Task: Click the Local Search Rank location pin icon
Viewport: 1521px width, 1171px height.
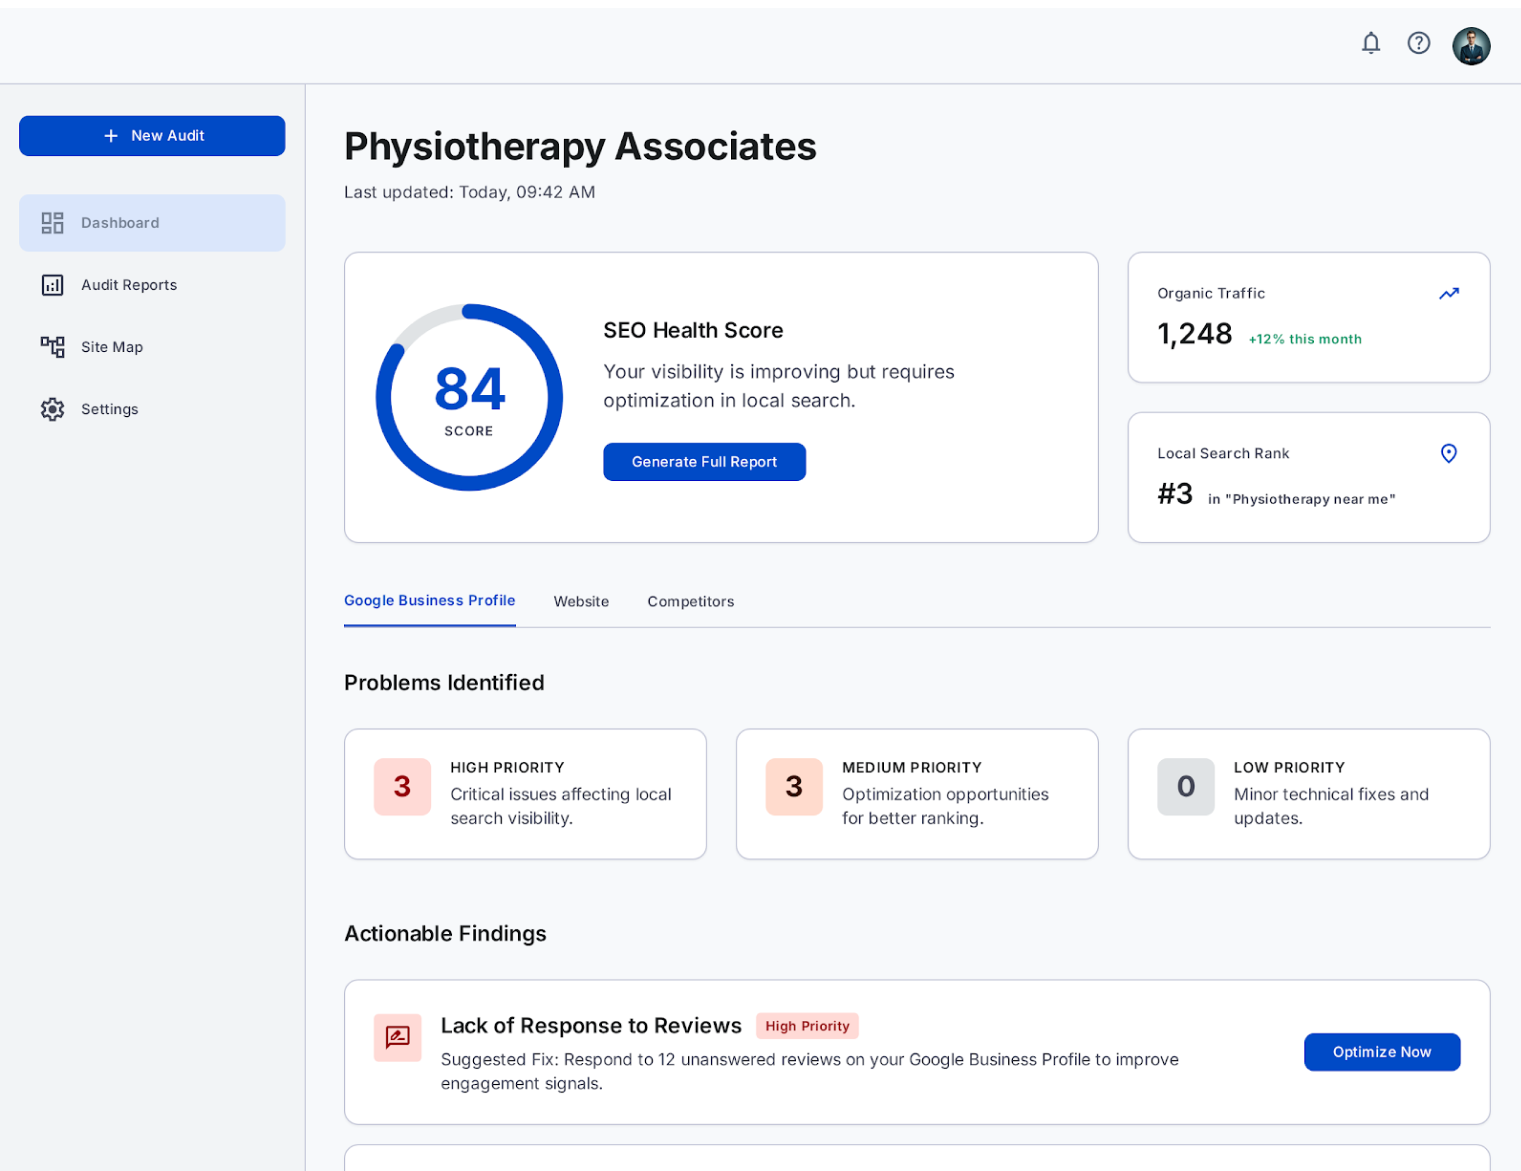Action: point(1449,454)
